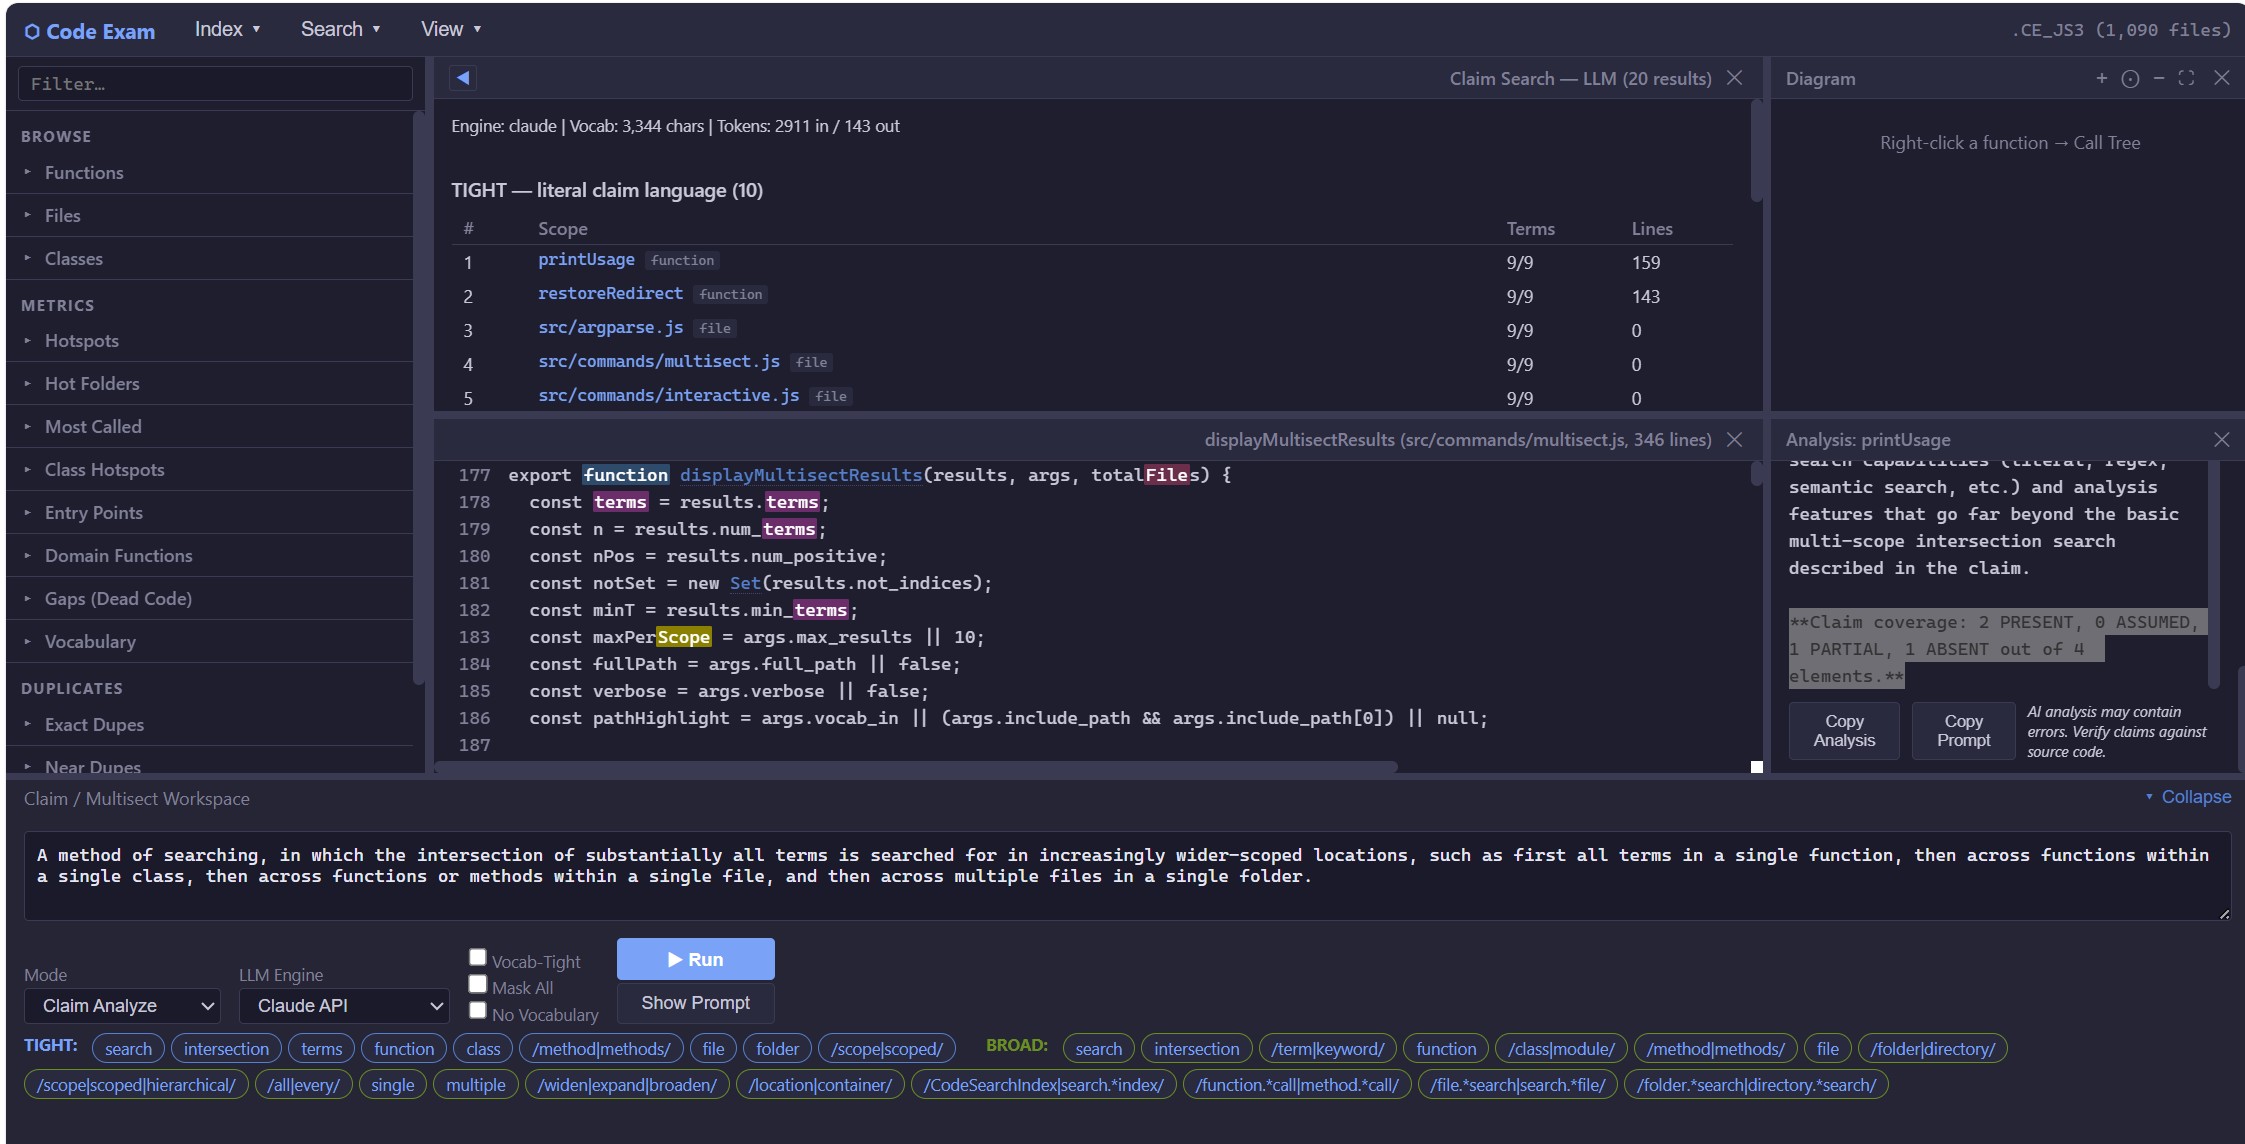Expand the Hotspots item in sidebar

coord(82,341)
